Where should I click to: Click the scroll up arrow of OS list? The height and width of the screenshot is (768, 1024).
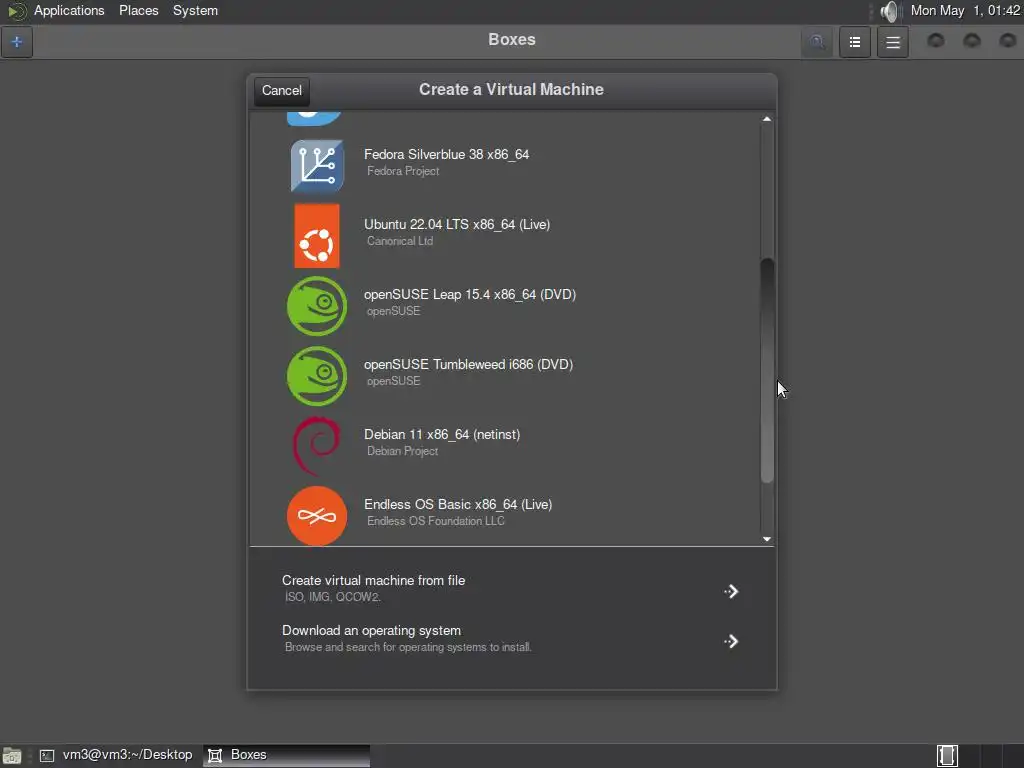[x=767, y=119]
